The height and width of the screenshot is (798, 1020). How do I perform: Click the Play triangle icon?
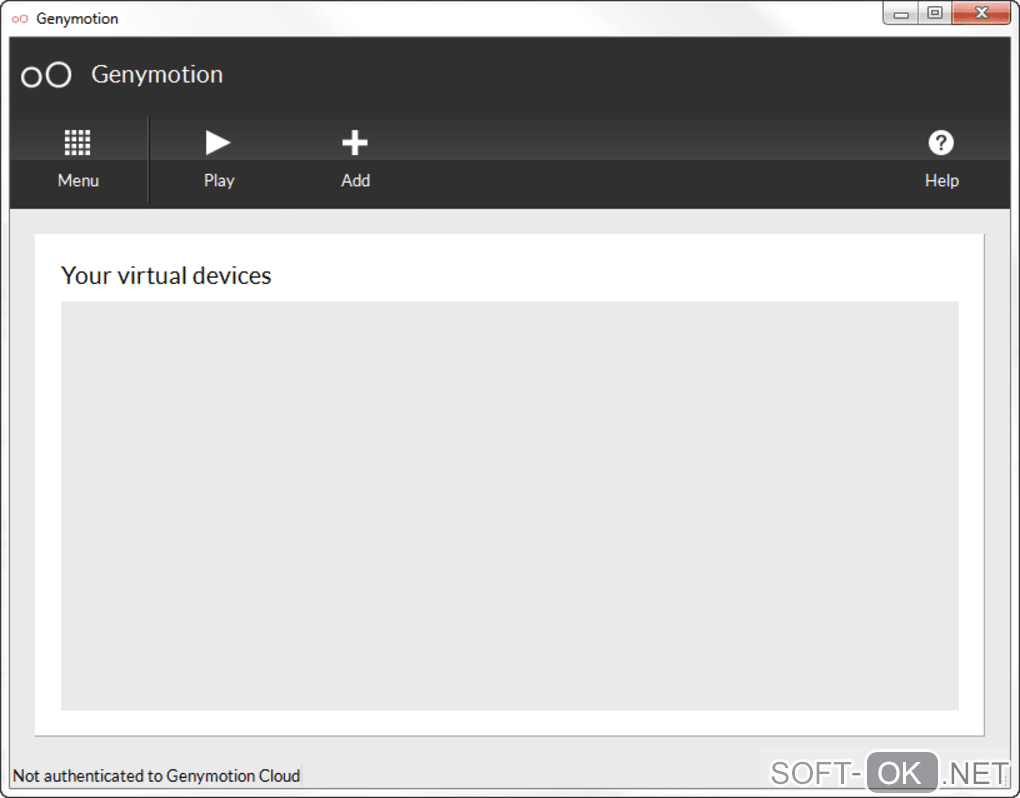point(218,143)
